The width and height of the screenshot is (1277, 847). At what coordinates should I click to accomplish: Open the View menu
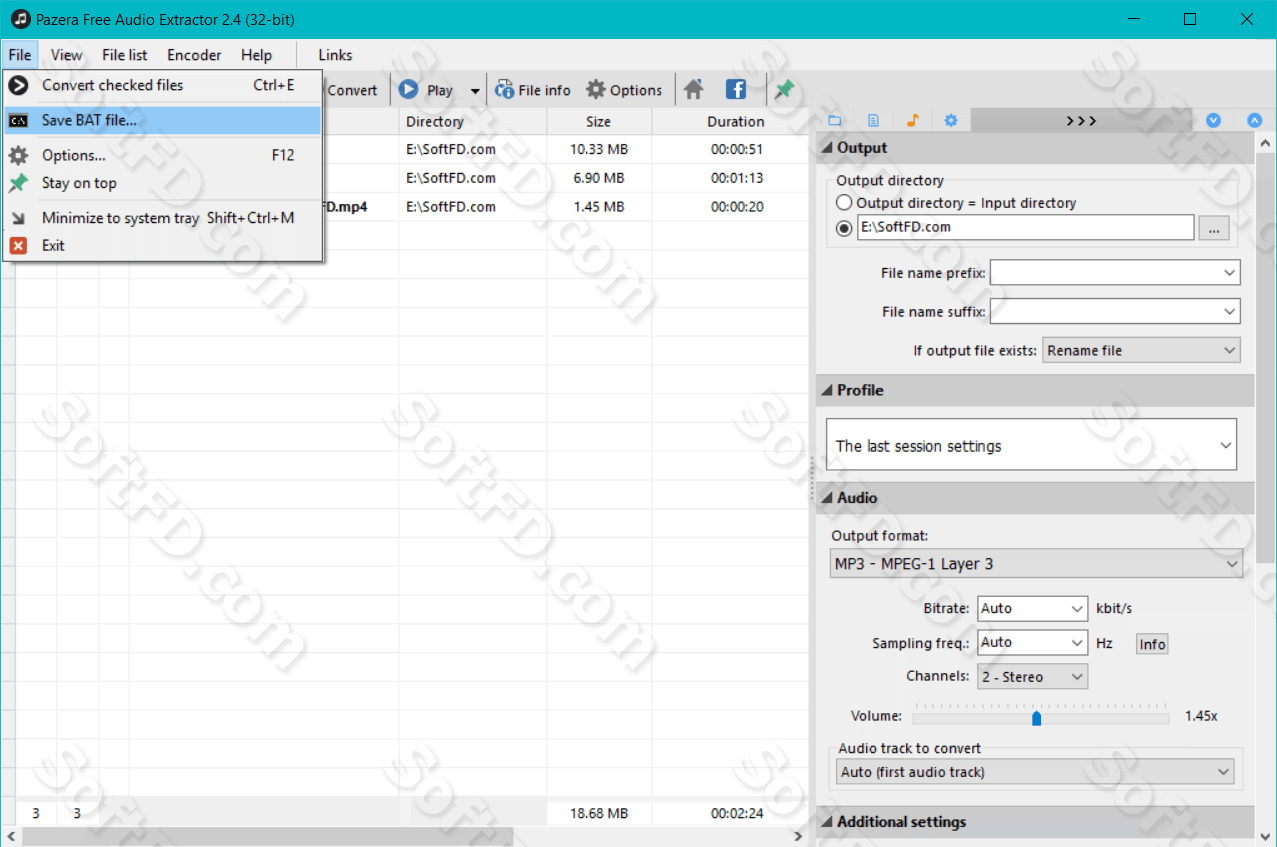[67, 55]
